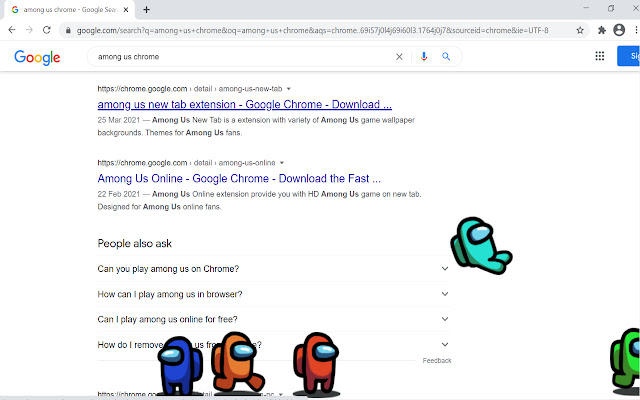The image size is (640, 400).
Task: Open dropdown arrow beside among-us-new-tab URL
Action: [x=289, y=89]
